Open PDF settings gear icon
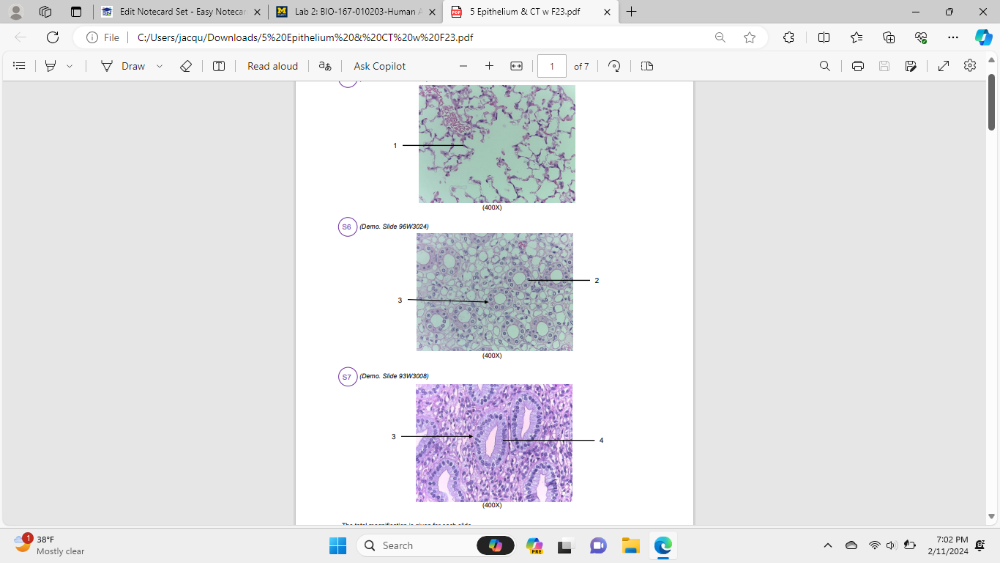1000x563 pixels. (969, 66)
